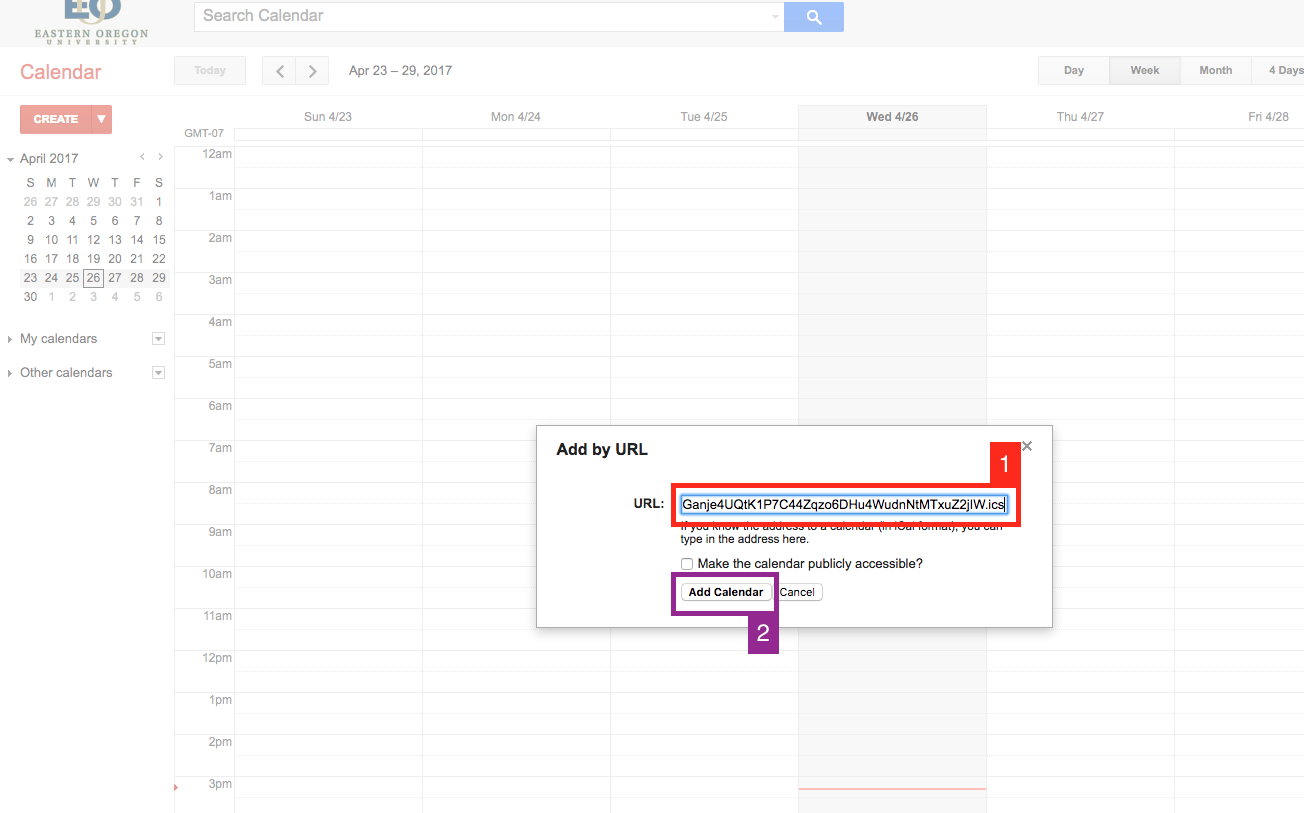Click the Search Calendar field
The image size is (1304, 813).
coord(486,16)
